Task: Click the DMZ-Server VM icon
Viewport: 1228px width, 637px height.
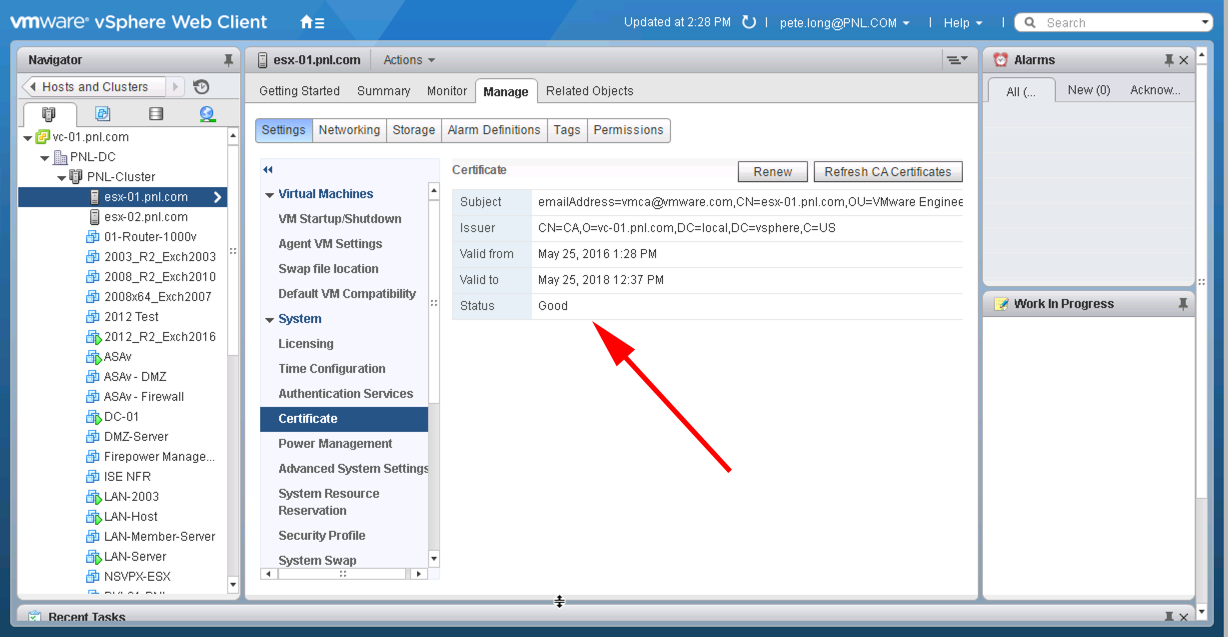Action: pos(93,437)
